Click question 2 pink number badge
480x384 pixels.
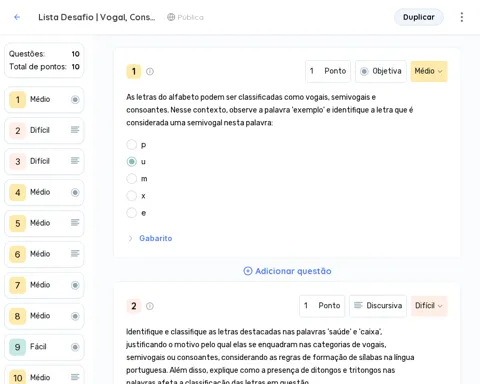134,306
